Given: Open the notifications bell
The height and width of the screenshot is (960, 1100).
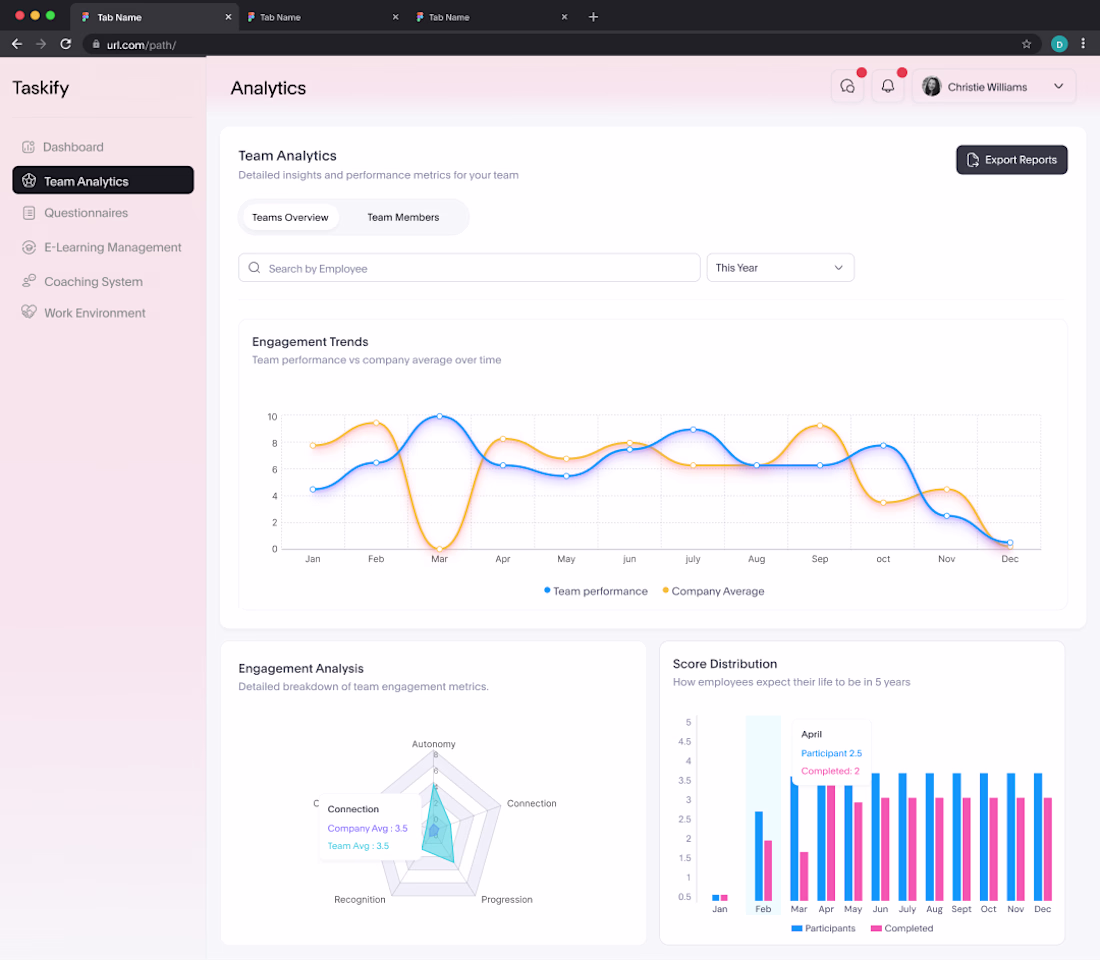Looking at the screenshot, I should pos(887,86).
